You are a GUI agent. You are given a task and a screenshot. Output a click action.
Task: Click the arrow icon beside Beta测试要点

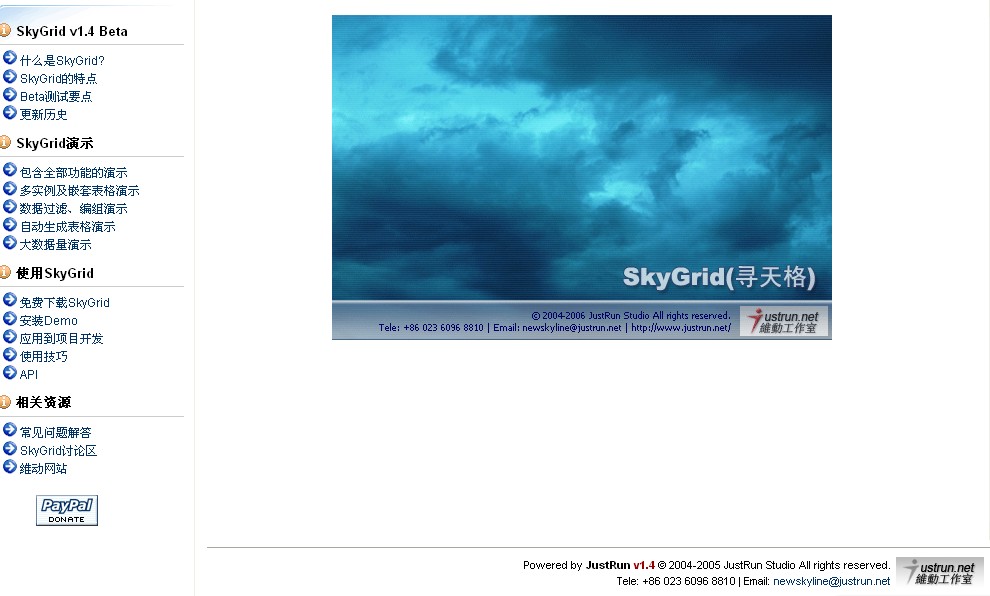[9, 95]
